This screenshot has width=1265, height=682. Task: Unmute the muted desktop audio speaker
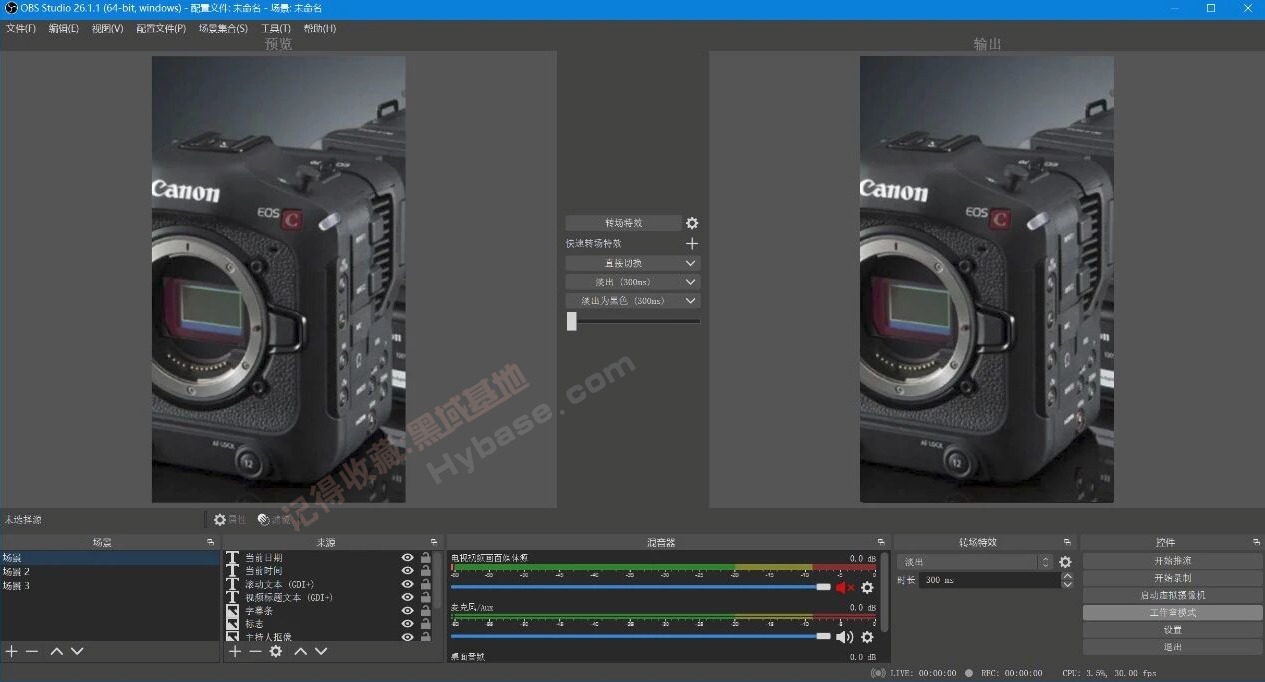[843, 587]
